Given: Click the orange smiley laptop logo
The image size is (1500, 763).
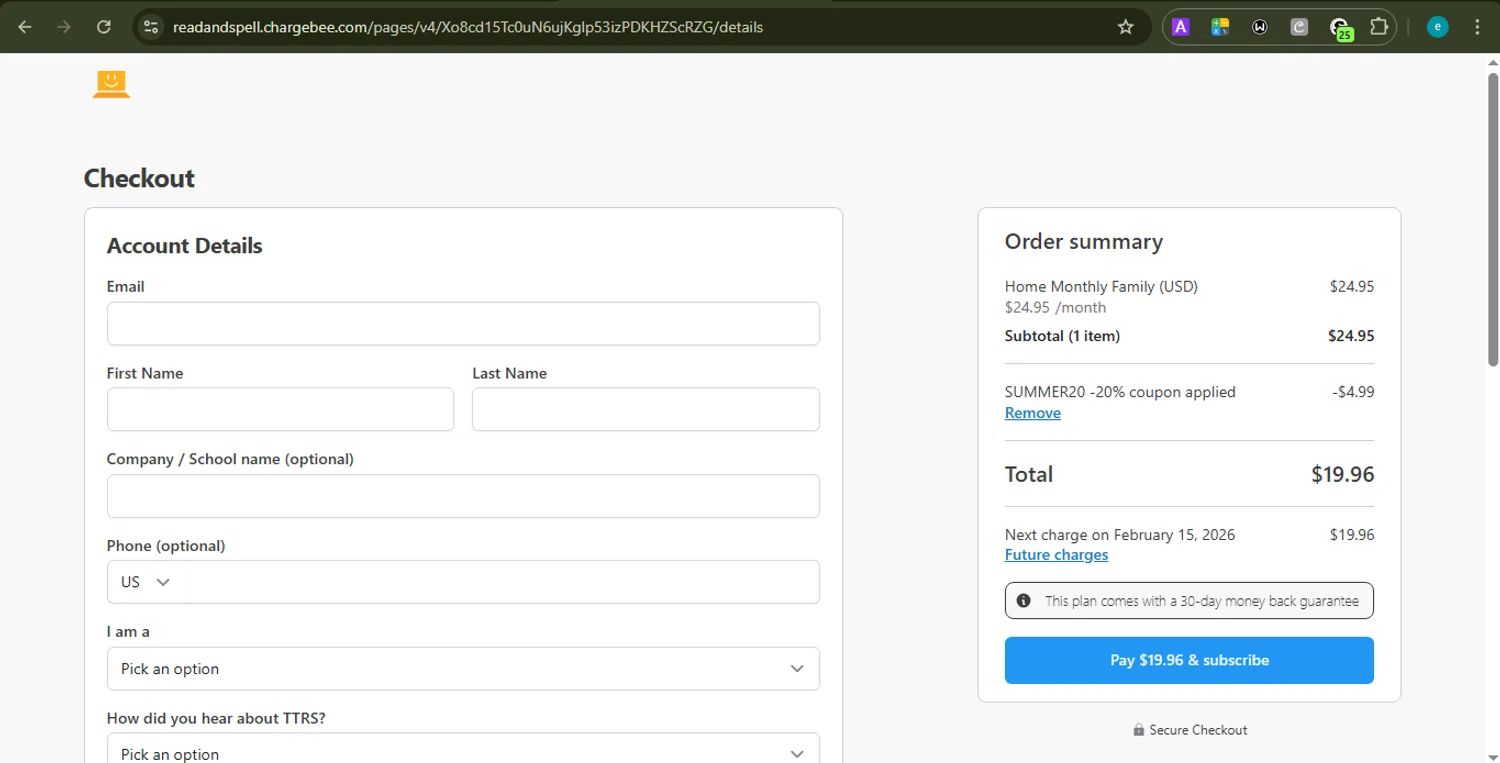Looking at the screenshot, I should pyautogui.click(x=111, y=84).
